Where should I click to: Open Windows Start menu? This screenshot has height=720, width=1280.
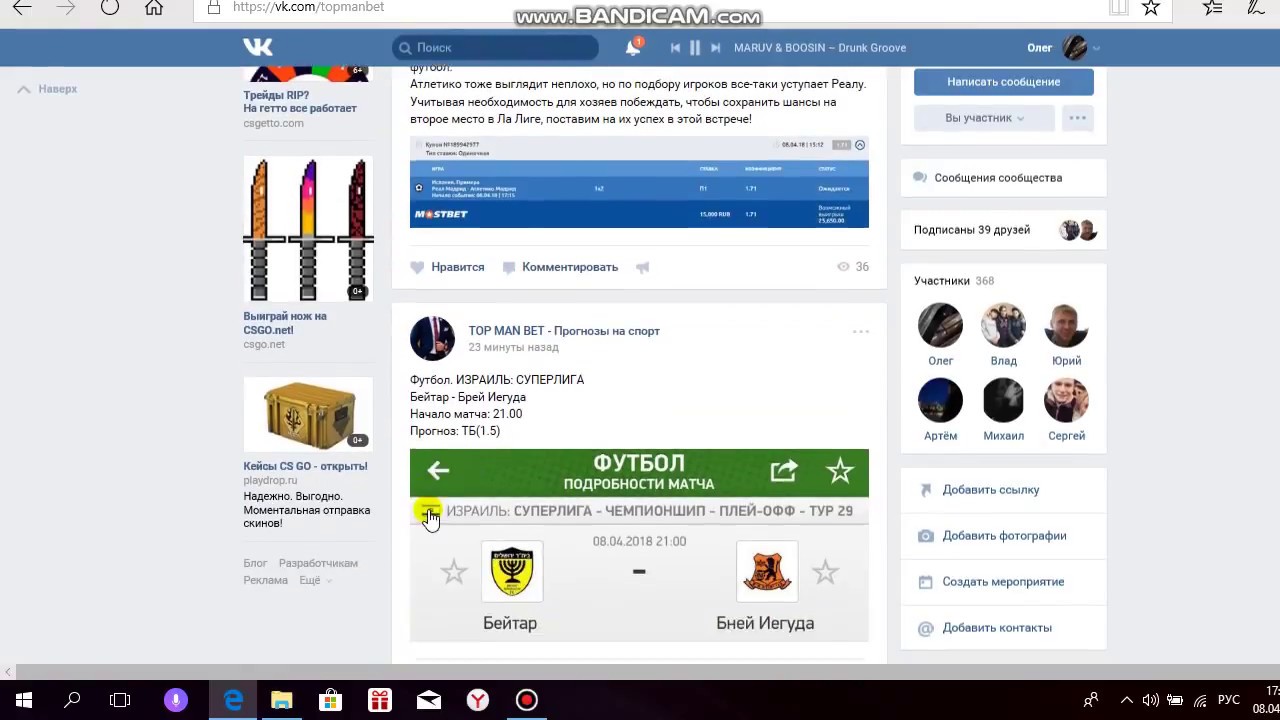point(23,700)
